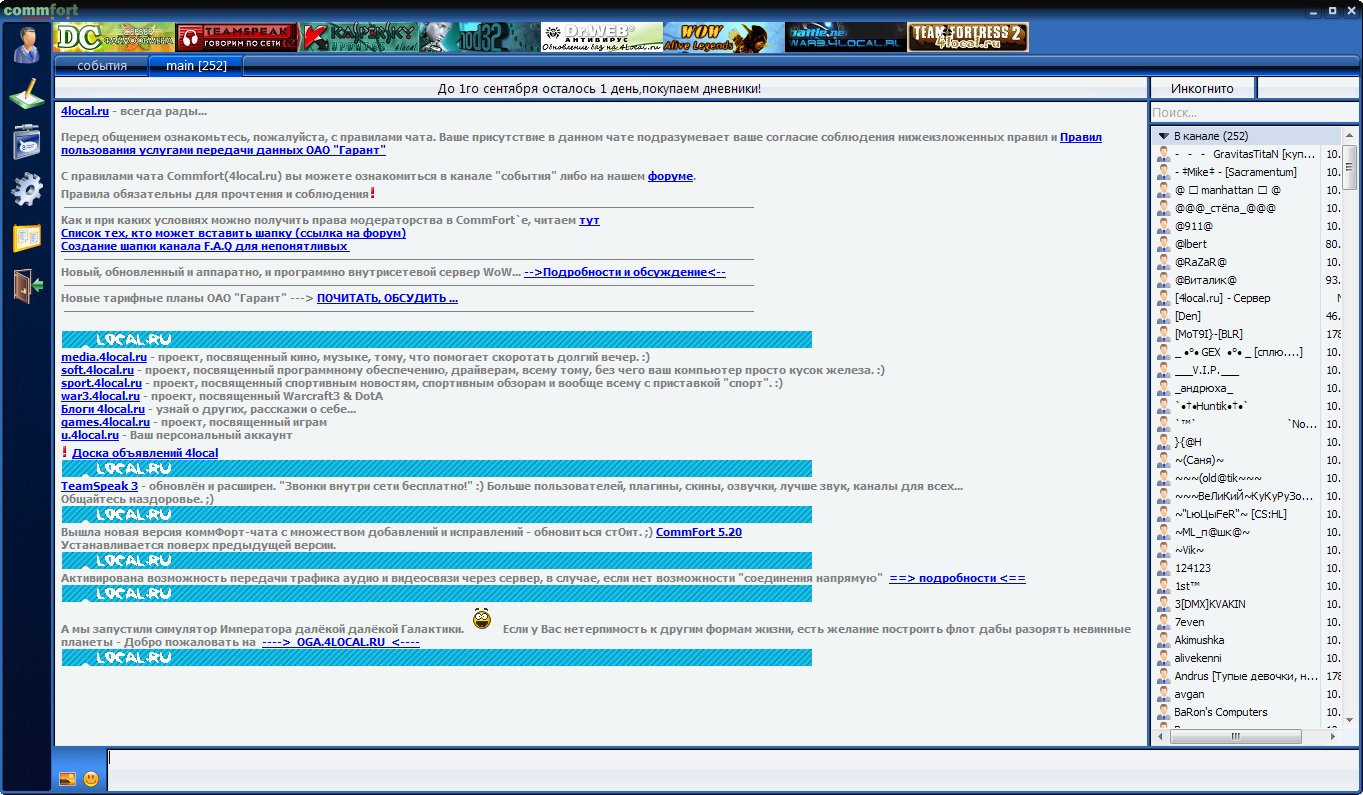The image size is (1363, 795).
Task: Select the "main [252]" tab
Action: coord(196,66)
